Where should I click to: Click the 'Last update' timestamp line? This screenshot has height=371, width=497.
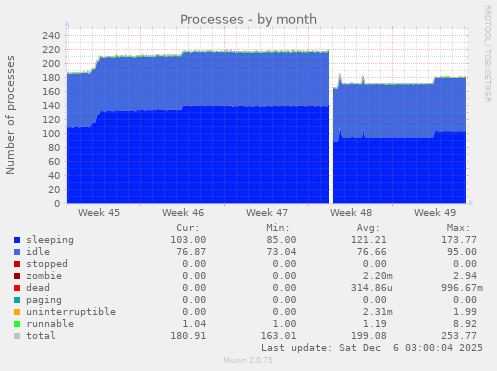point(372,348)
